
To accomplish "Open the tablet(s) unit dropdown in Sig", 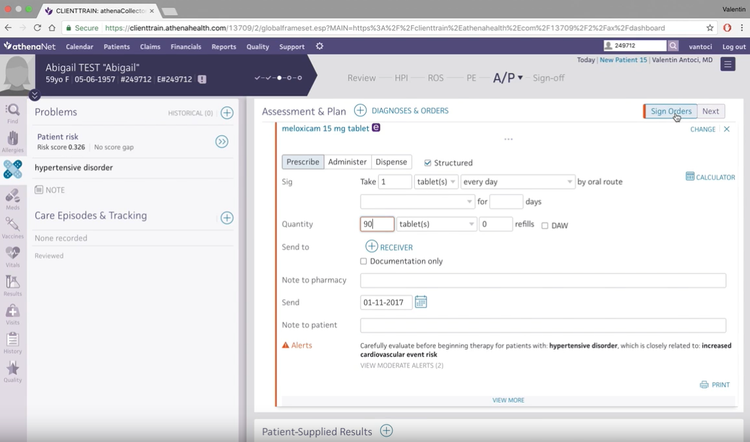I will tap(436, 182).
